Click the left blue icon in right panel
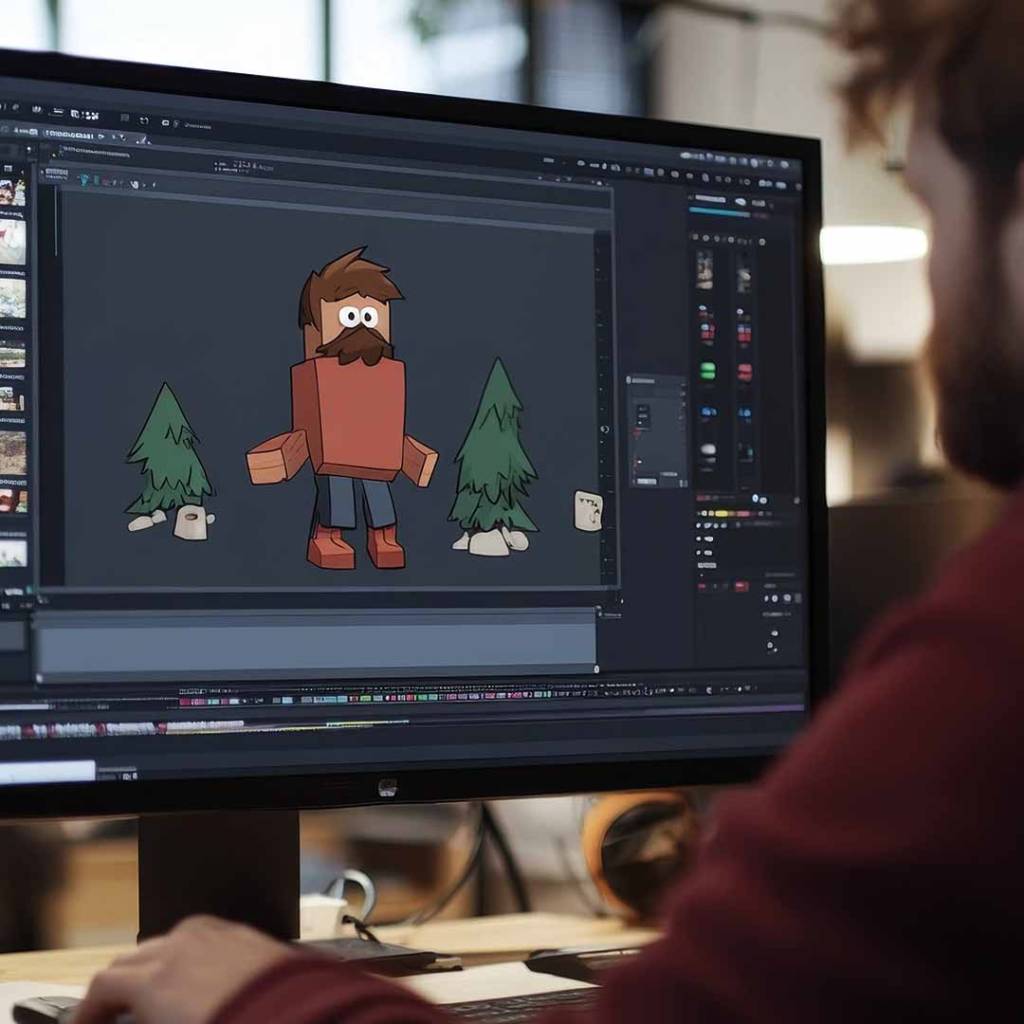This screenshot has height=1024, width=1024. click(x=708, y=412)
